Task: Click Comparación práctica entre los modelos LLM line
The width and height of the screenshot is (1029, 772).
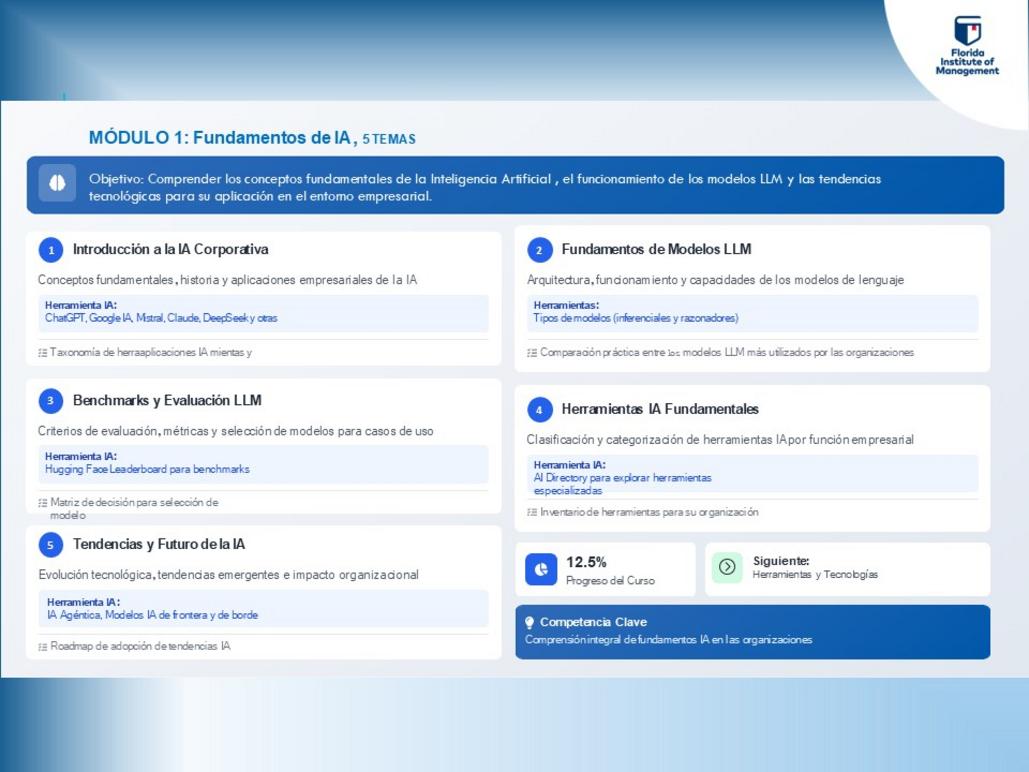Action: pyautogui.click(x=727, y=353)
